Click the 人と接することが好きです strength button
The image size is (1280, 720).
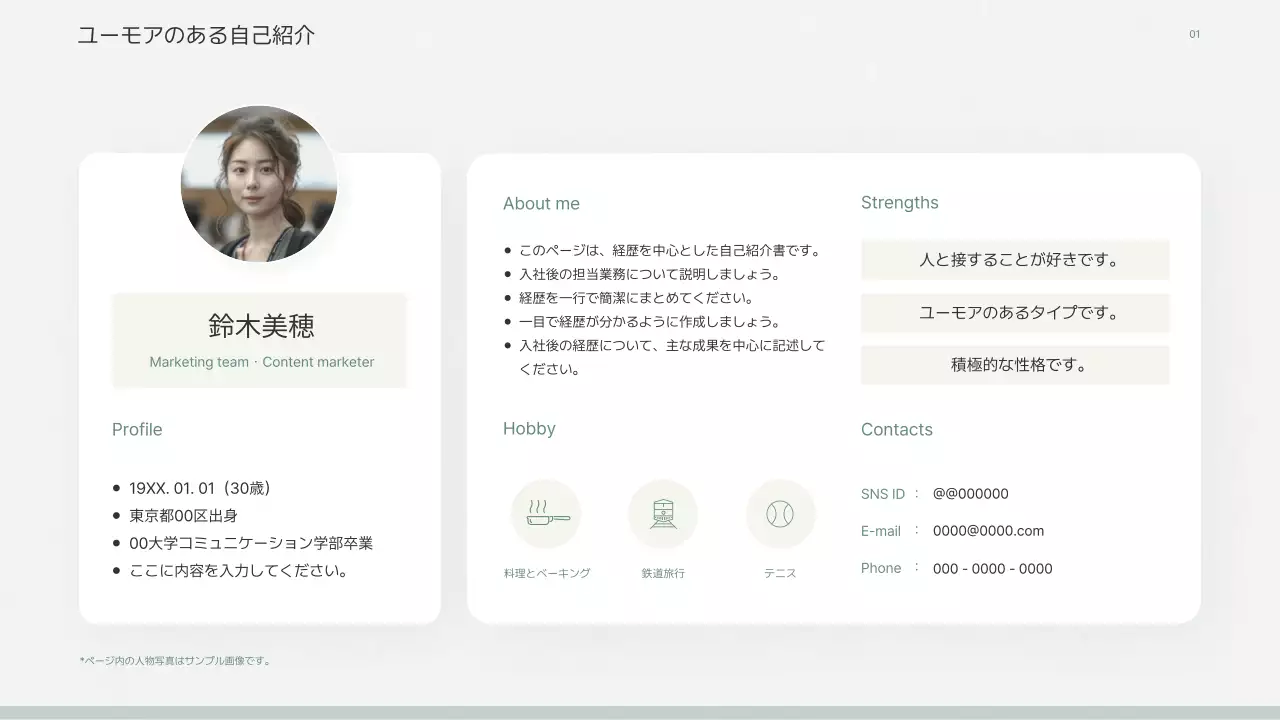tap(1015, 259)
